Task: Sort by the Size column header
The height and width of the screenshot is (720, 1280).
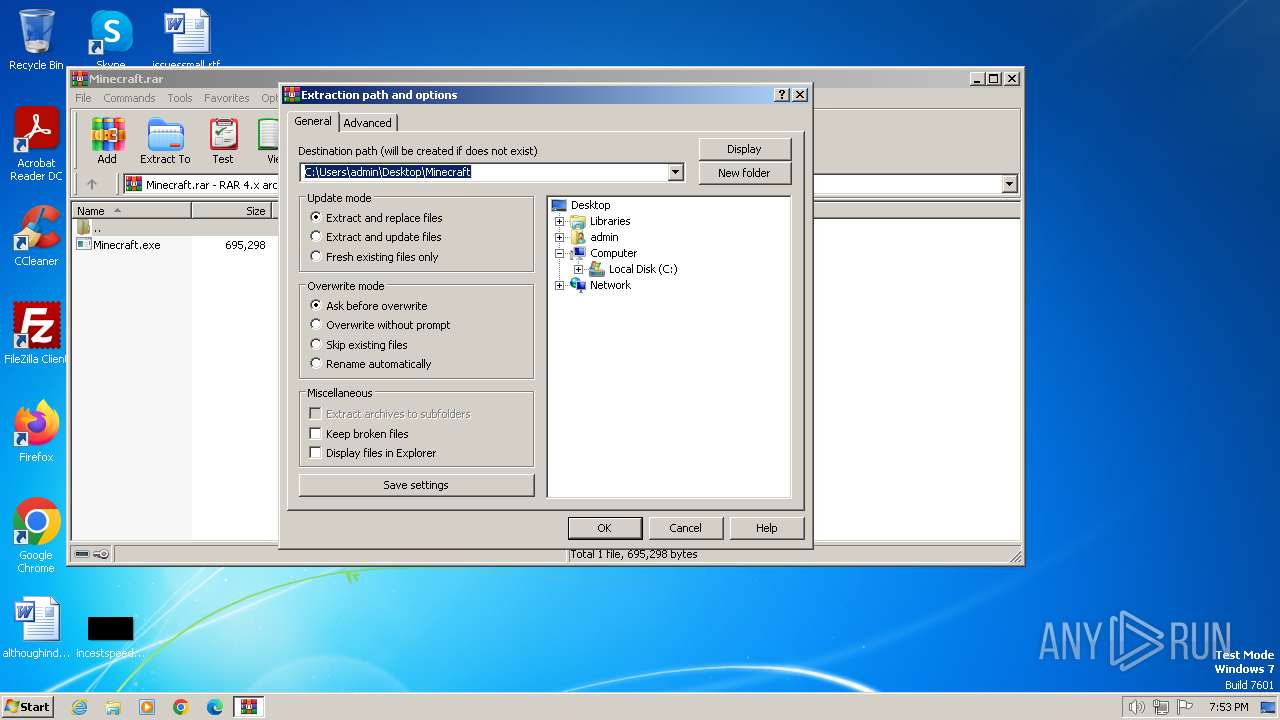Action: coord(233,211)
